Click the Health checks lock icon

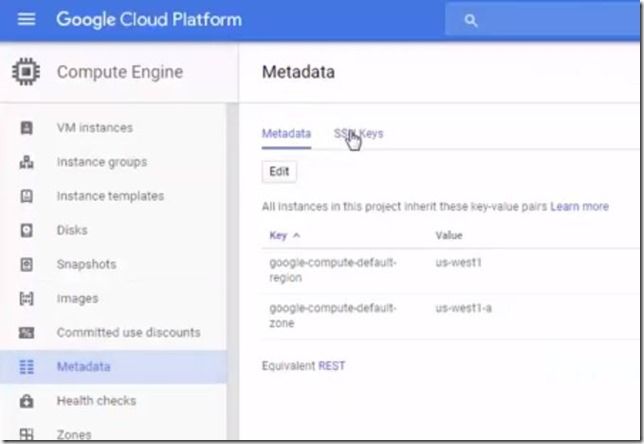27,401
